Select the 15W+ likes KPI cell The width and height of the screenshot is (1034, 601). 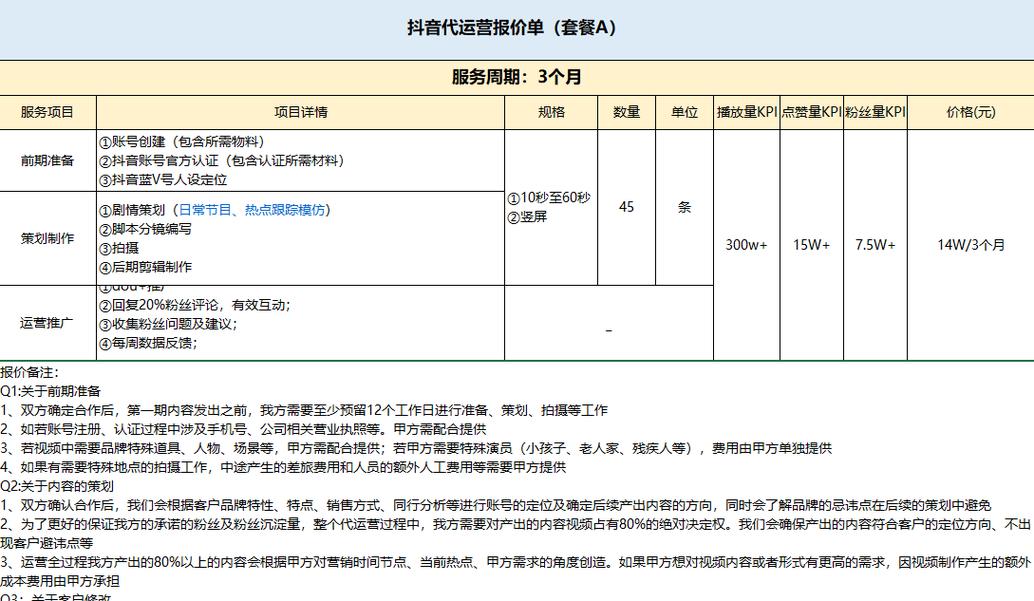tap(812, 245)
